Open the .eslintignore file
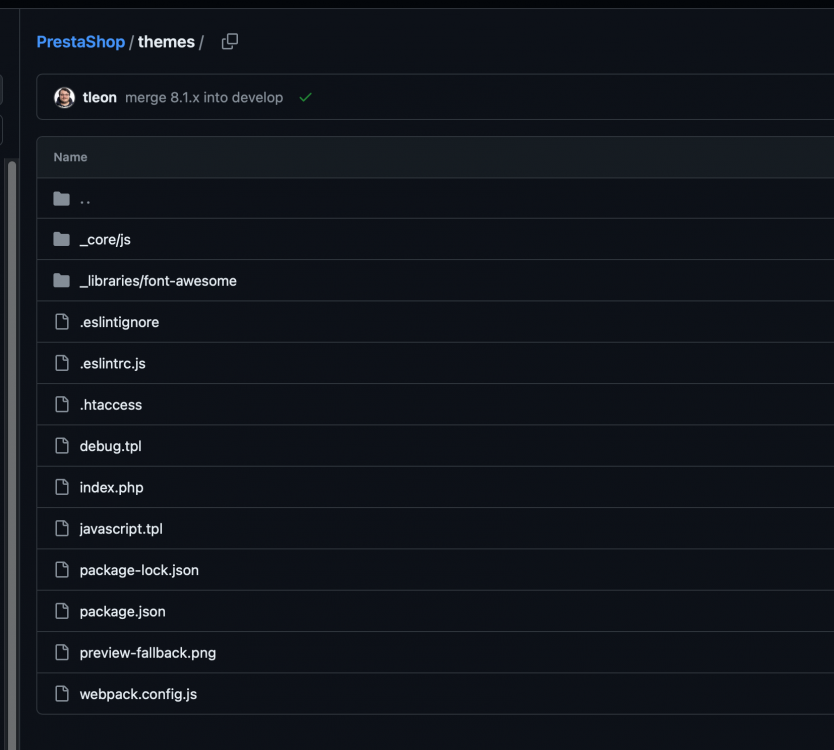This screenshot has height=750, width=834. pyautogui.click(x=119, y=322)
